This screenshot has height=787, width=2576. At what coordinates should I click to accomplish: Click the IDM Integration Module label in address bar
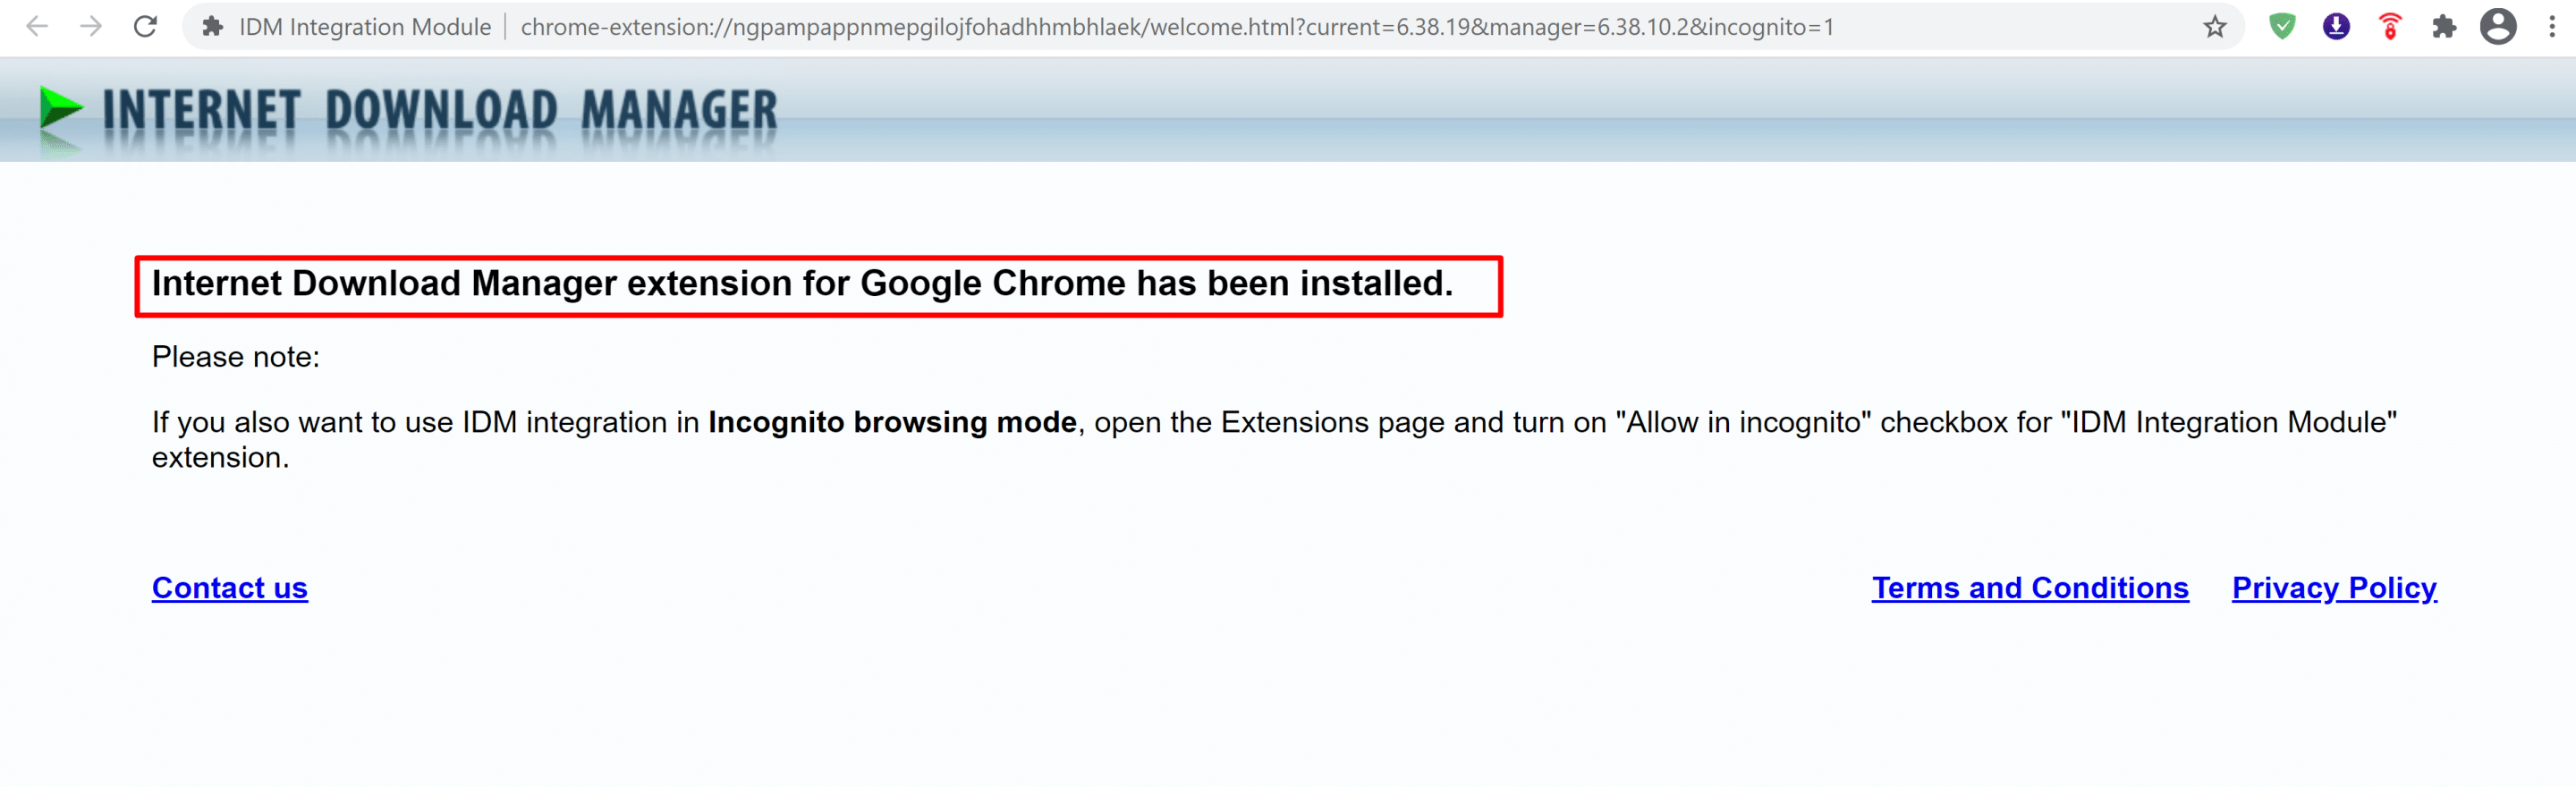[x=364, y=27]
